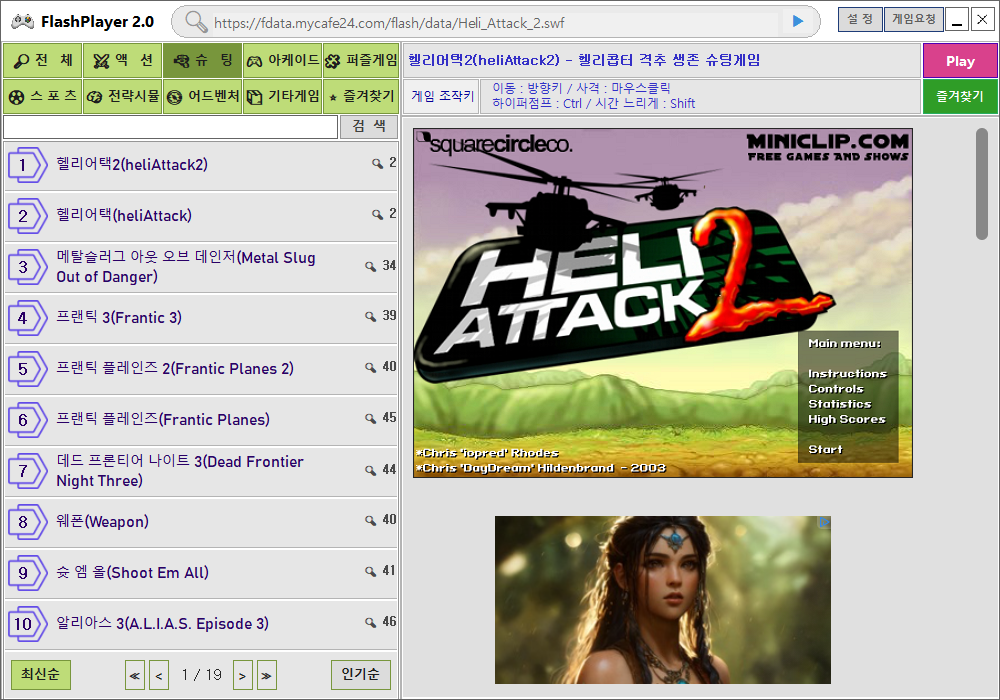Click the number 2 arrow badge icon
This screenshot has height=700, width=1000.
point(27,216)
